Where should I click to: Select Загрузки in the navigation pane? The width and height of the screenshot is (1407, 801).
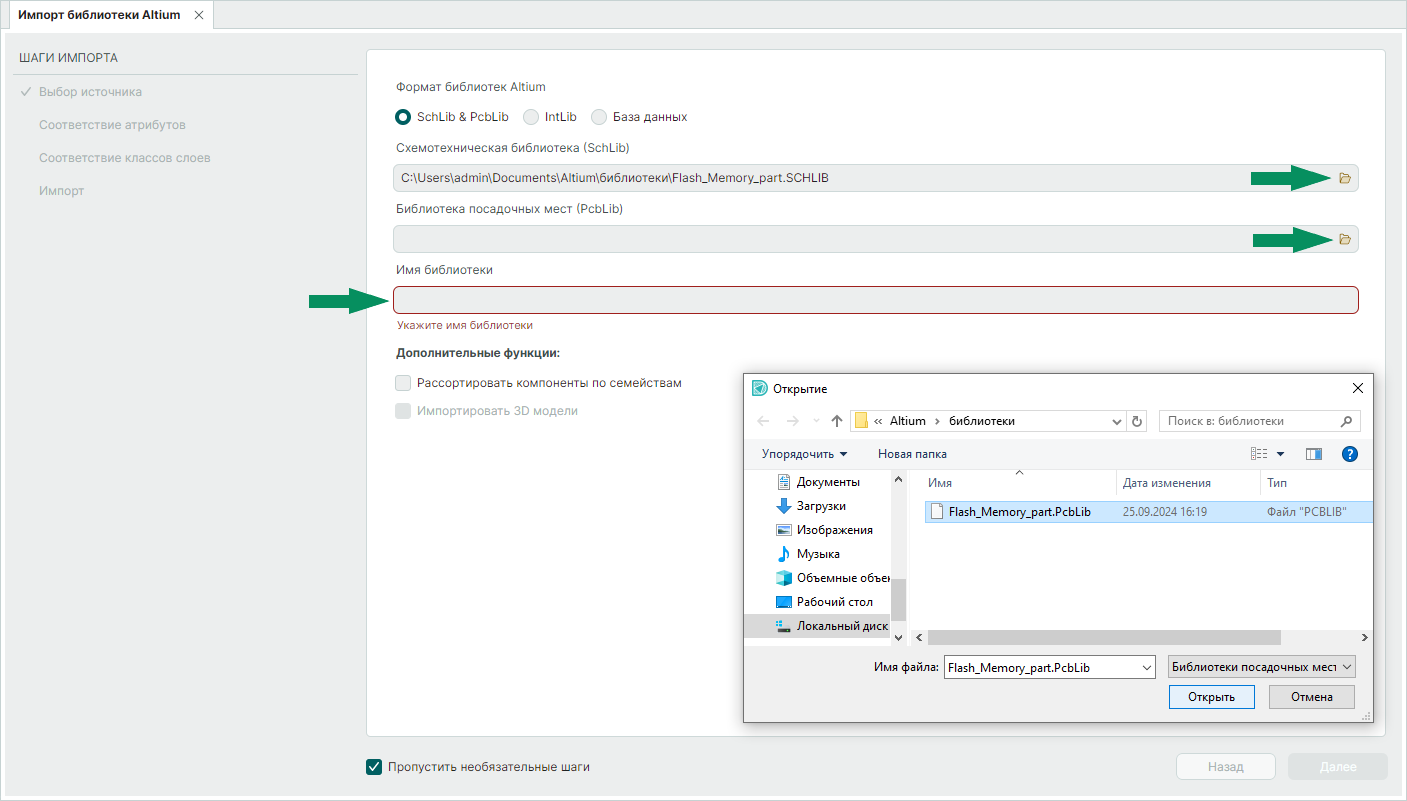[x=820, y=506]
